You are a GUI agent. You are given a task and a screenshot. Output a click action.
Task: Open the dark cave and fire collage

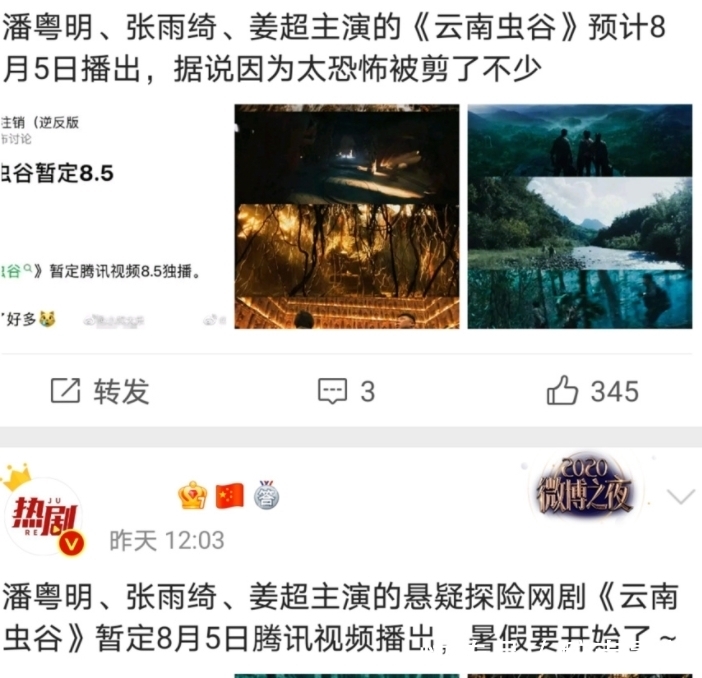(347, 217)
